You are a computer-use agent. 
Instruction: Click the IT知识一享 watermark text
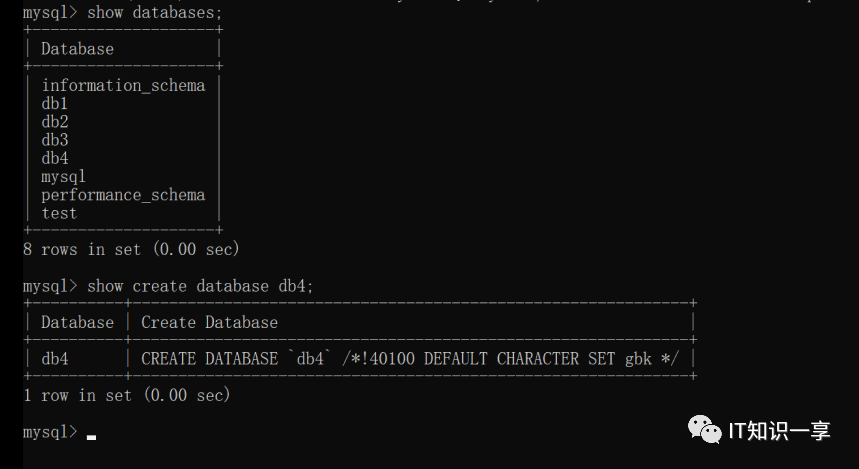point(780,431)
